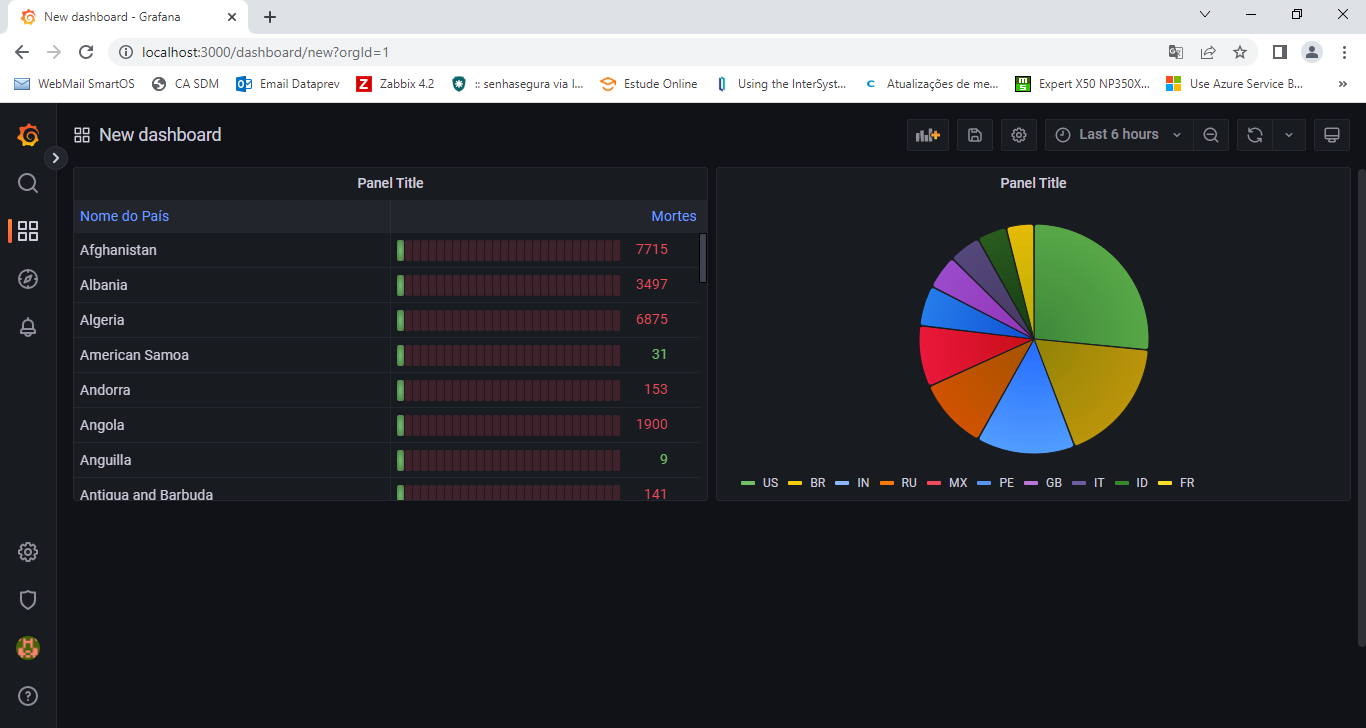1366x728 pixels.
Task: Toggle the US series in the pie legend
Action: click(769, 483)
